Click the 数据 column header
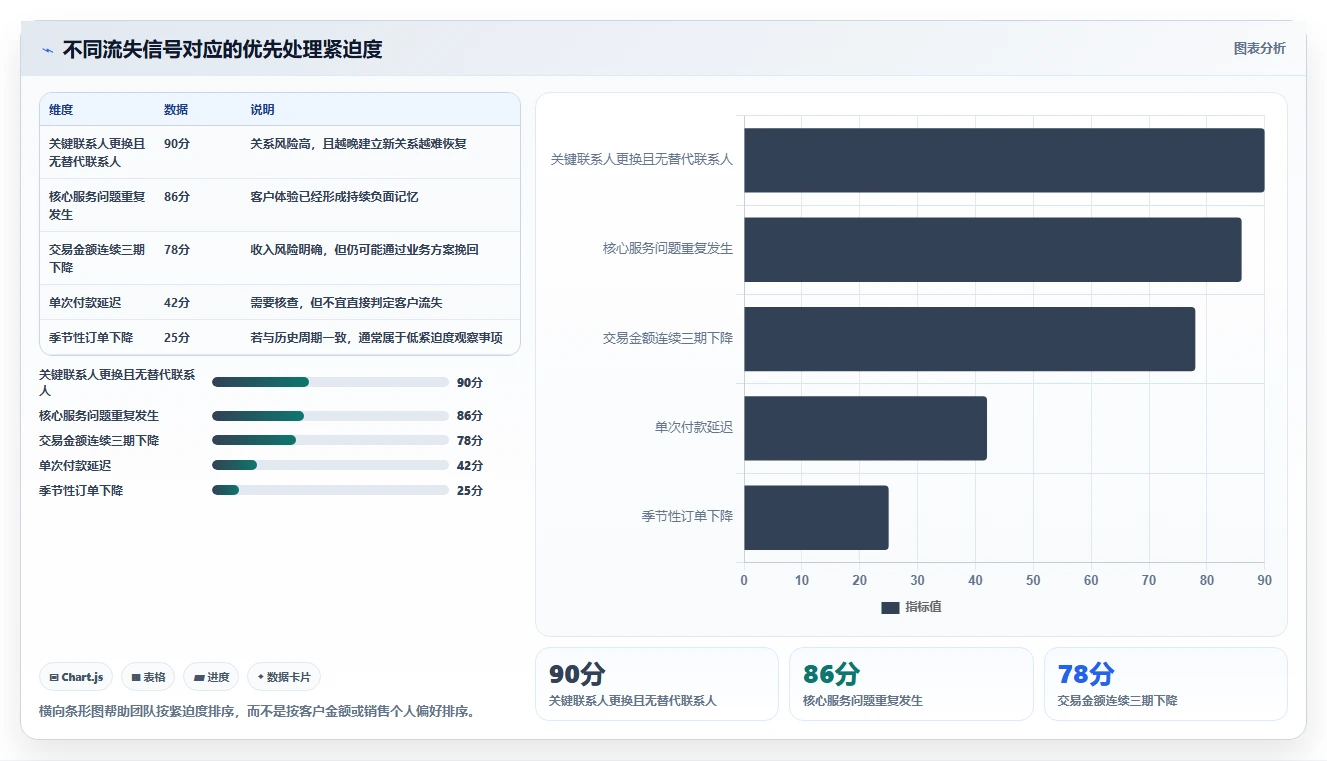The width and height of the screenshot is (1327, 761). [x=176, y=110]
